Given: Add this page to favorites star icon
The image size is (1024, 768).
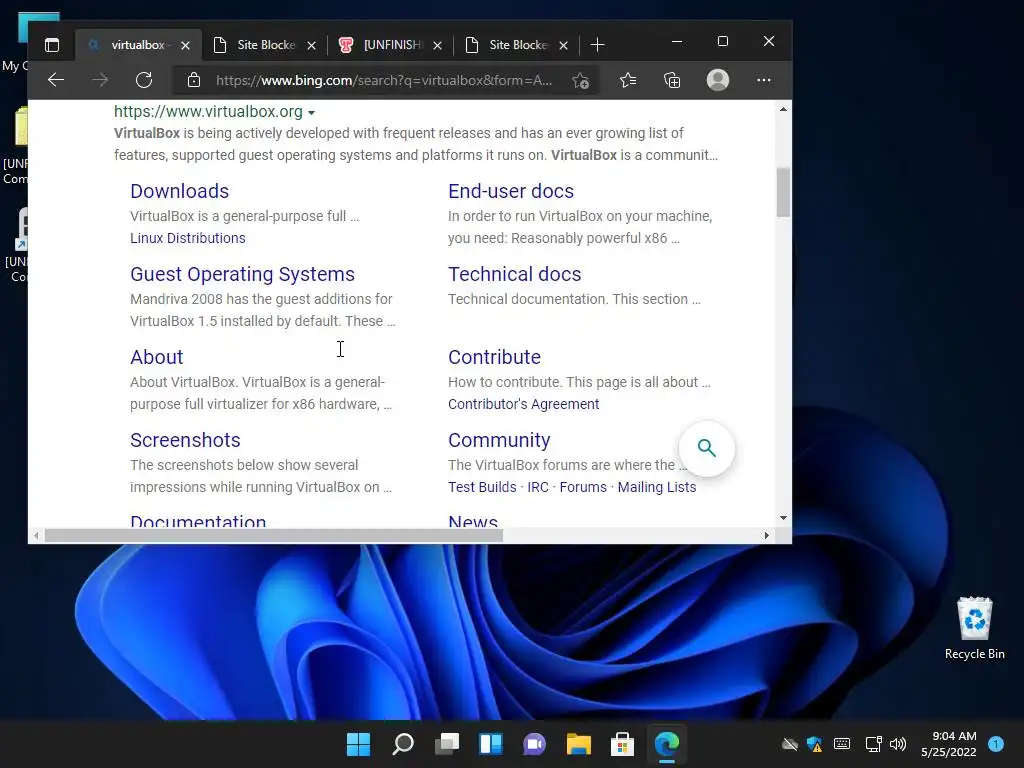Looking at the screenshot, I should (x=580, y=80).
